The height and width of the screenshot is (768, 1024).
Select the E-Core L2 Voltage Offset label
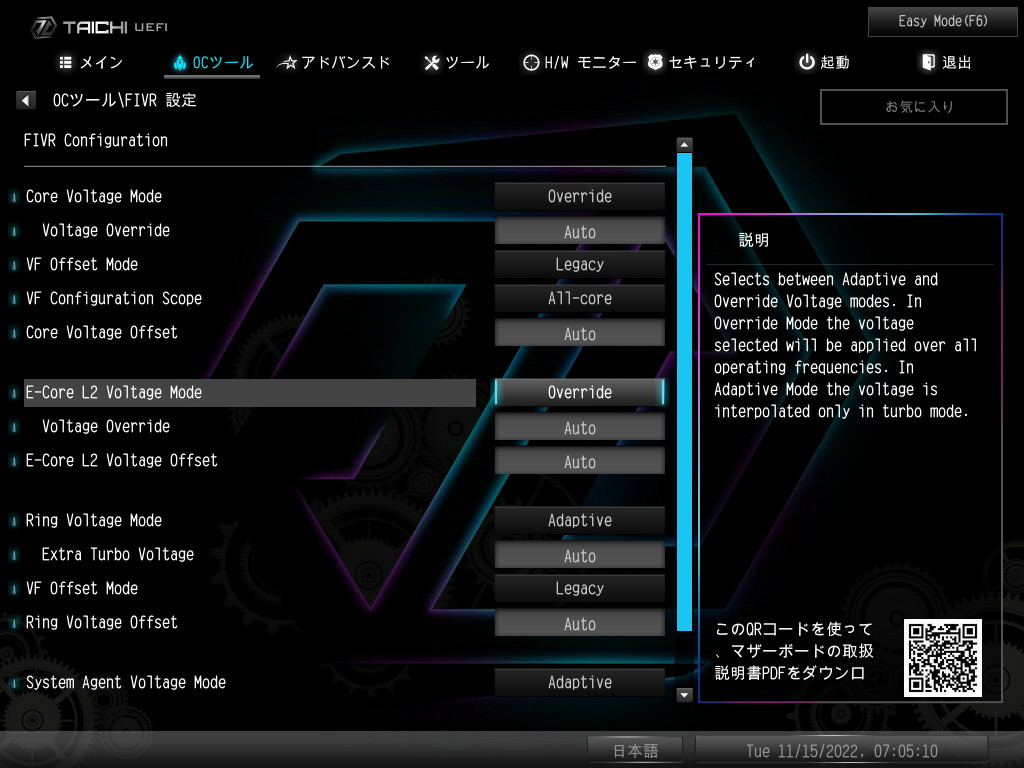[x=121, y=460]
